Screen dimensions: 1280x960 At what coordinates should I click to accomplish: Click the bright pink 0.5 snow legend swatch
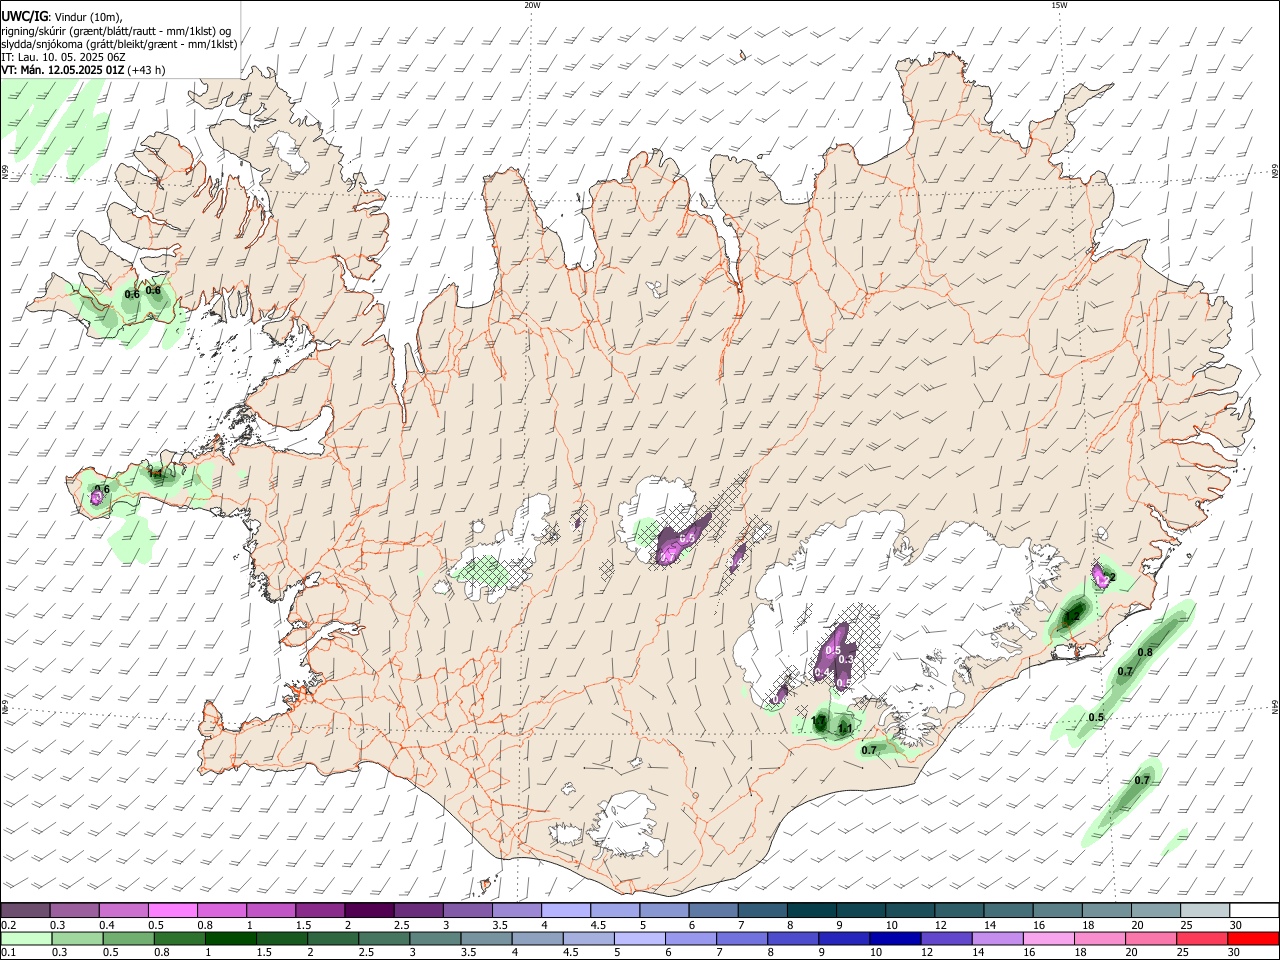click(172, 911)
